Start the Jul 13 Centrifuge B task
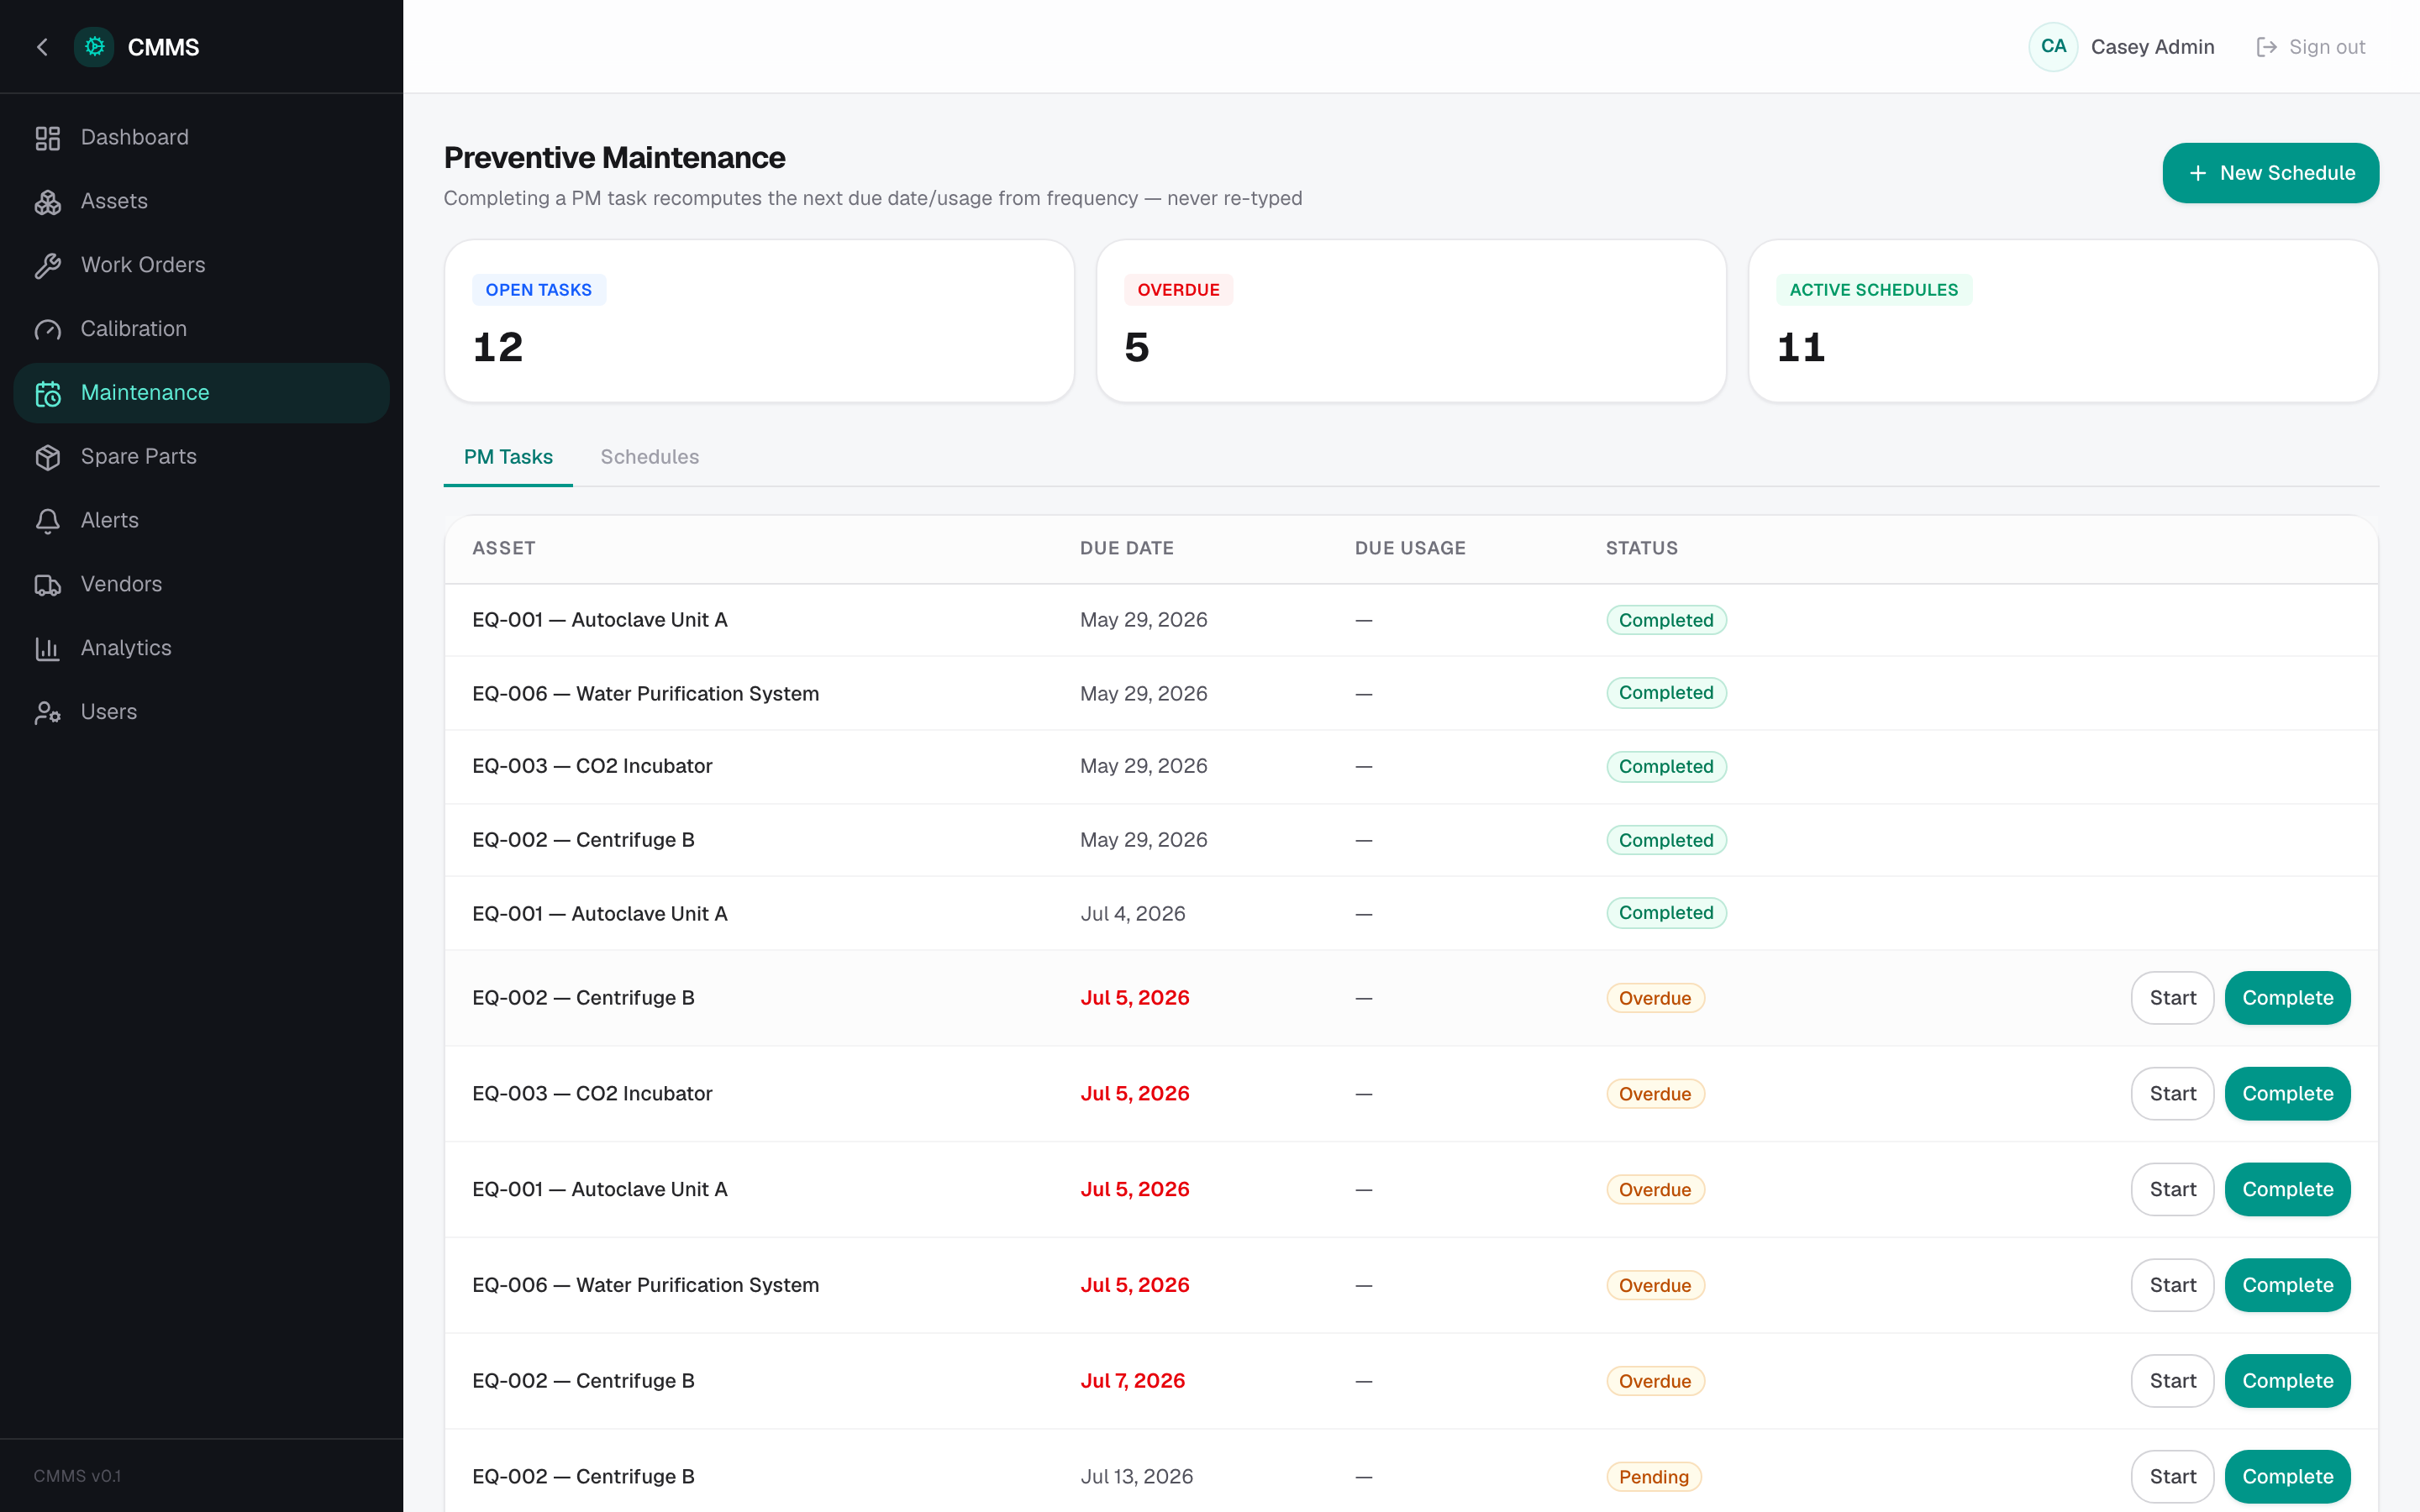Viewport: 2420px width, 1512px height. coord(2172,1477)
